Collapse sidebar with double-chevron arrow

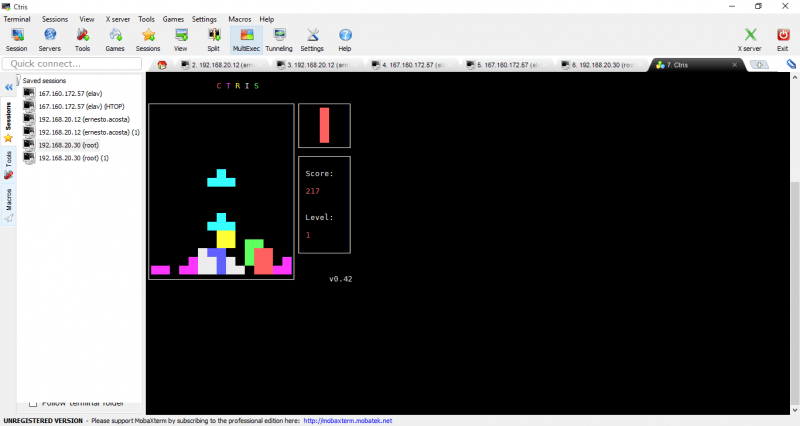(x=9, y=88)
